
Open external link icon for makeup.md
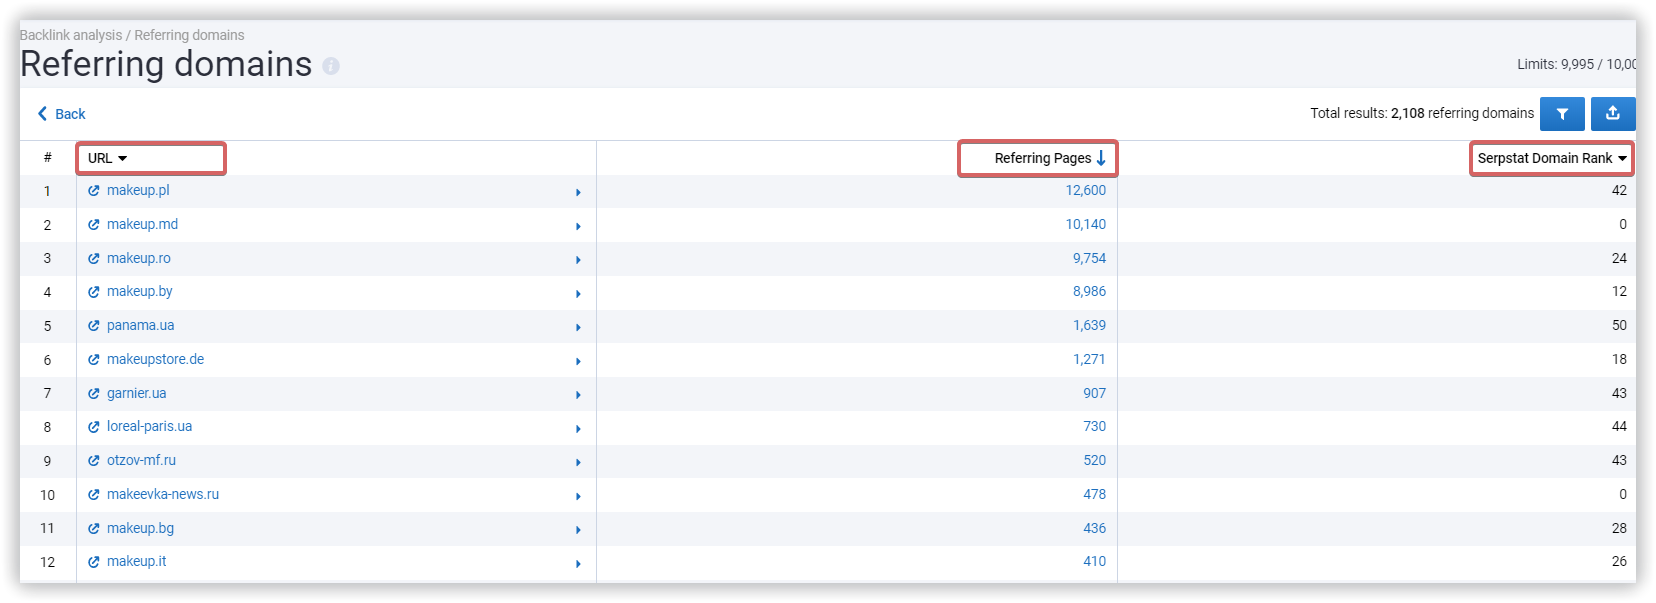pyautogui.click(x=94, y=224)
